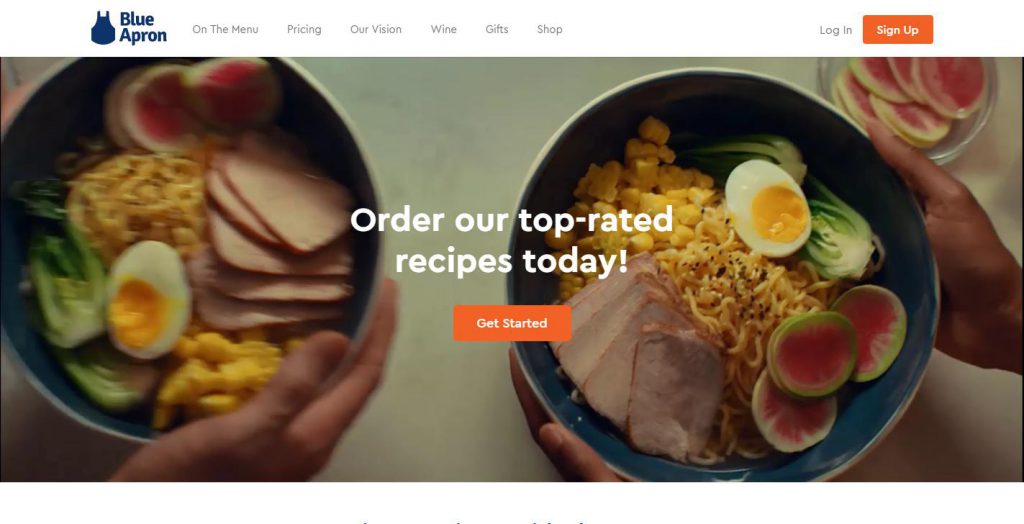The image size is (1024, 524).
Task: Click the blurred left ramen bowl
Action: 189,248
